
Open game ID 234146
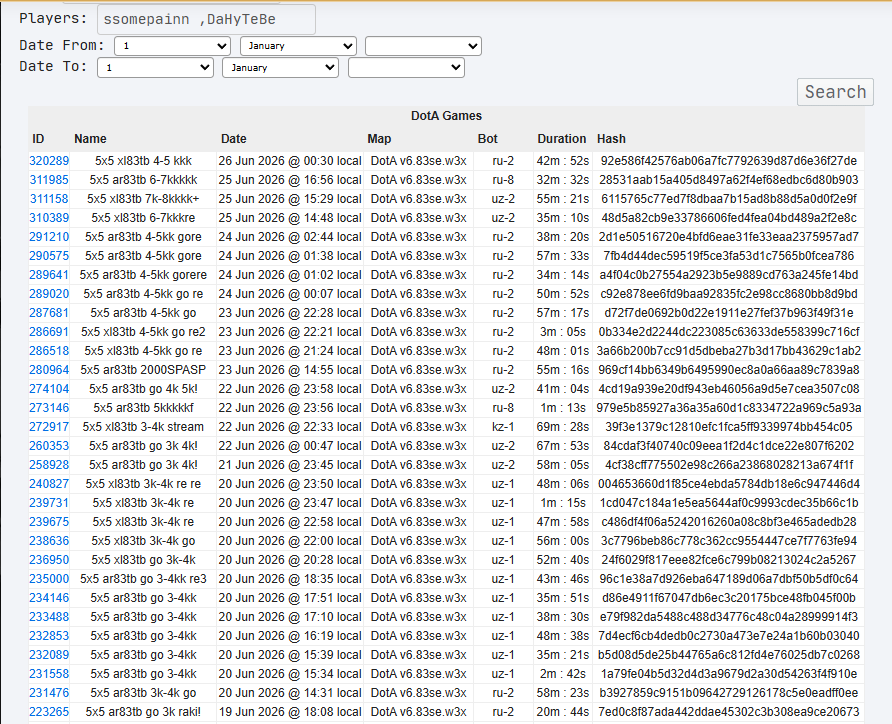pos(49,598)
